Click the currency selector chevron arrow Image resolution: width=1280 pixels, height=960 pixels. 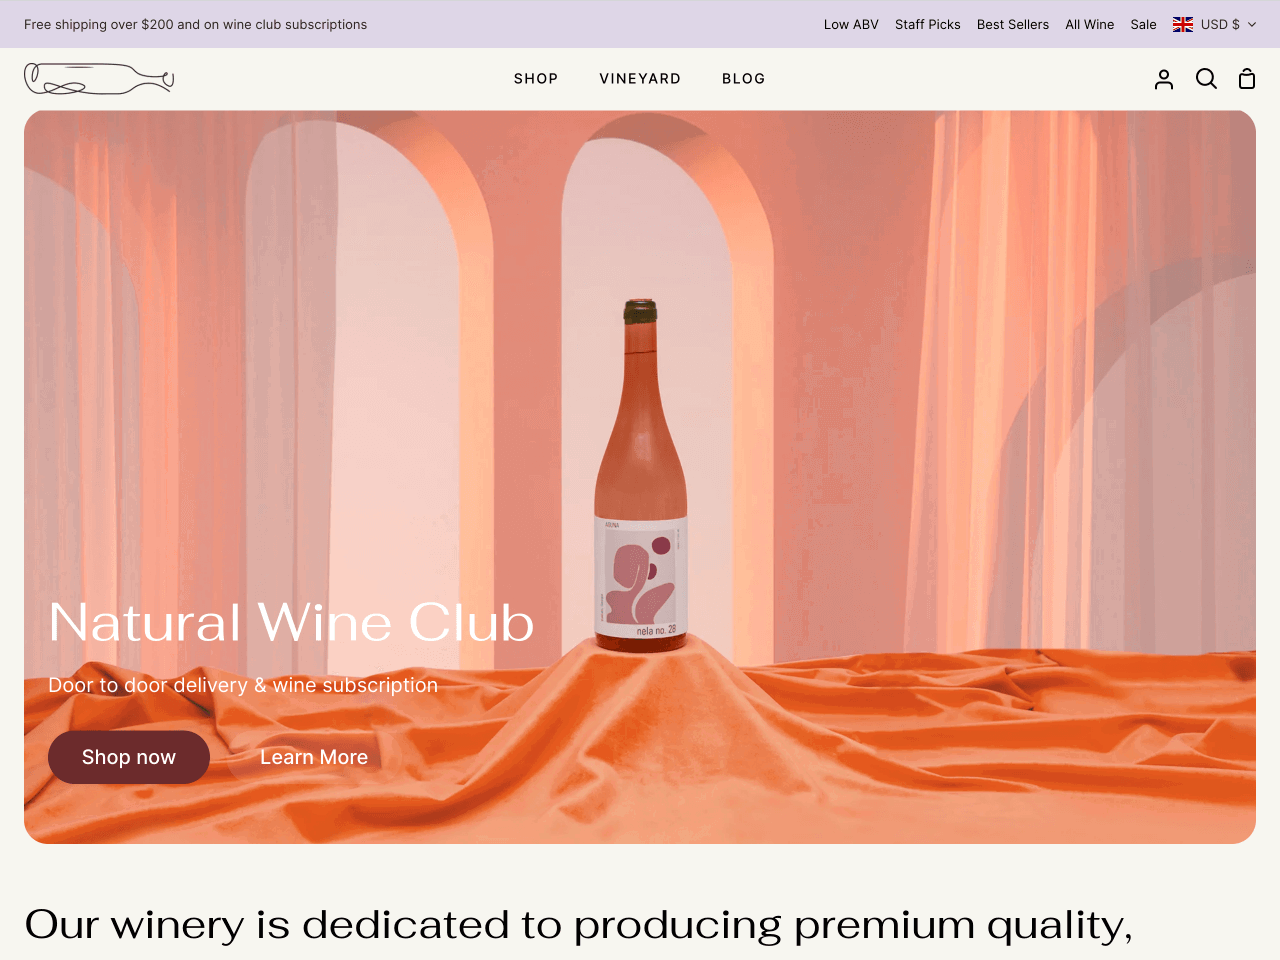(1252, 25)
